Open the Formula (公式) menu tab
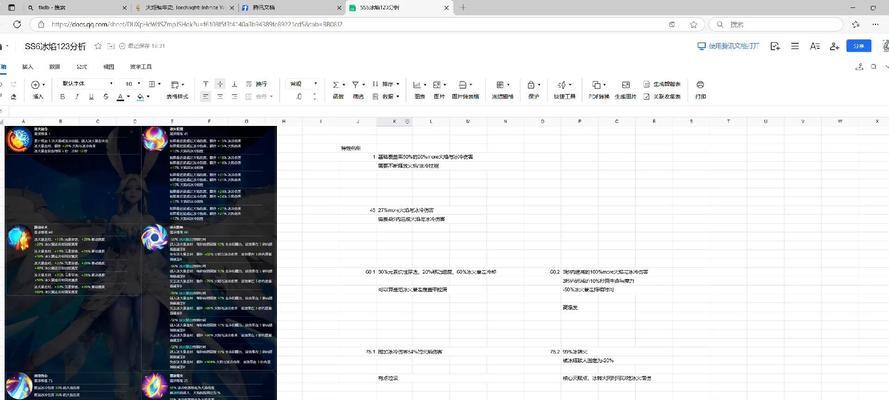This screenshot has height=400, width=889. (82, 66)
